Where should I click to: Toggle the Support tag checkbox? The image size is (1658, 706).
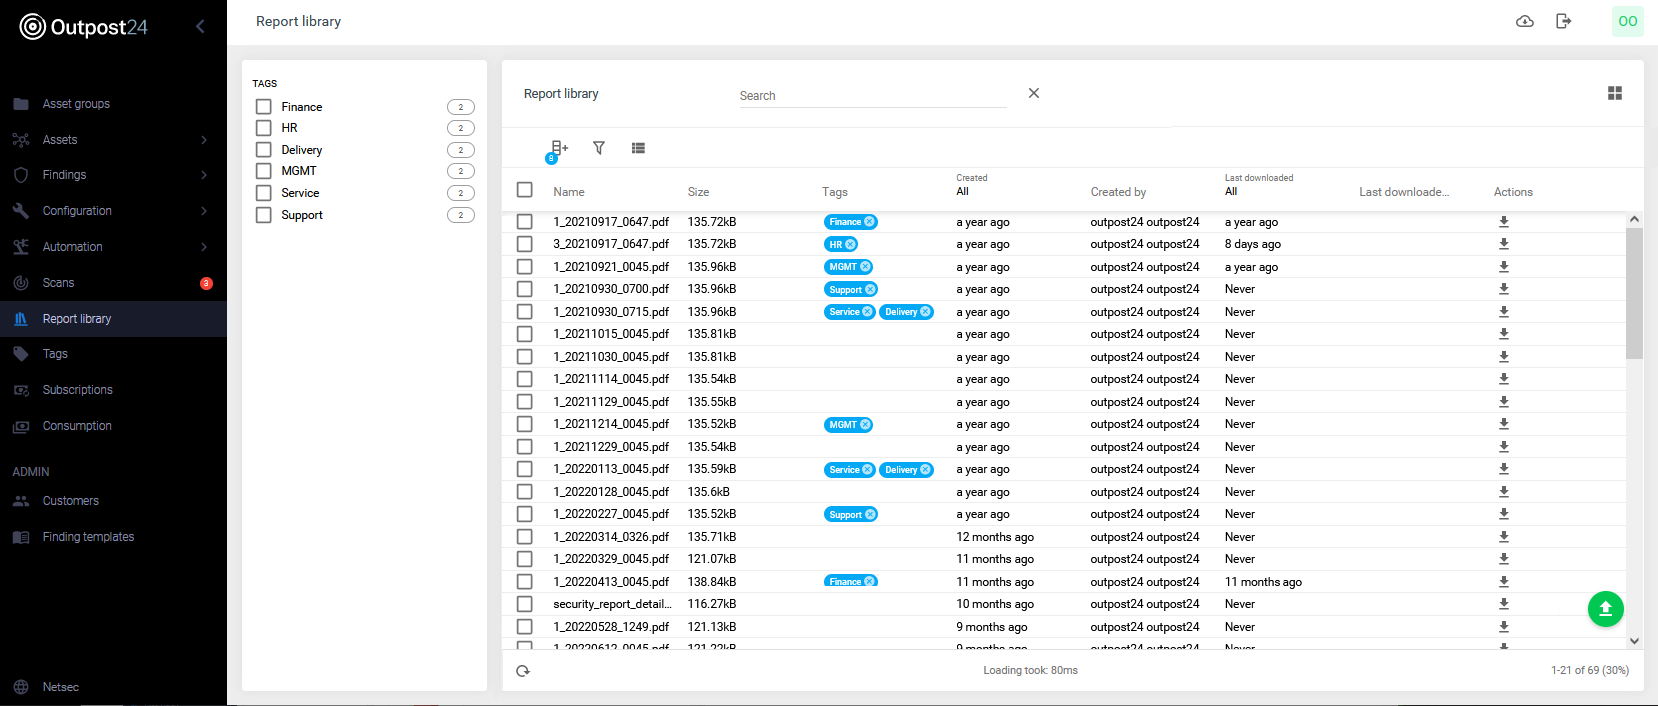pyautogui.click(x=264, y=215)
